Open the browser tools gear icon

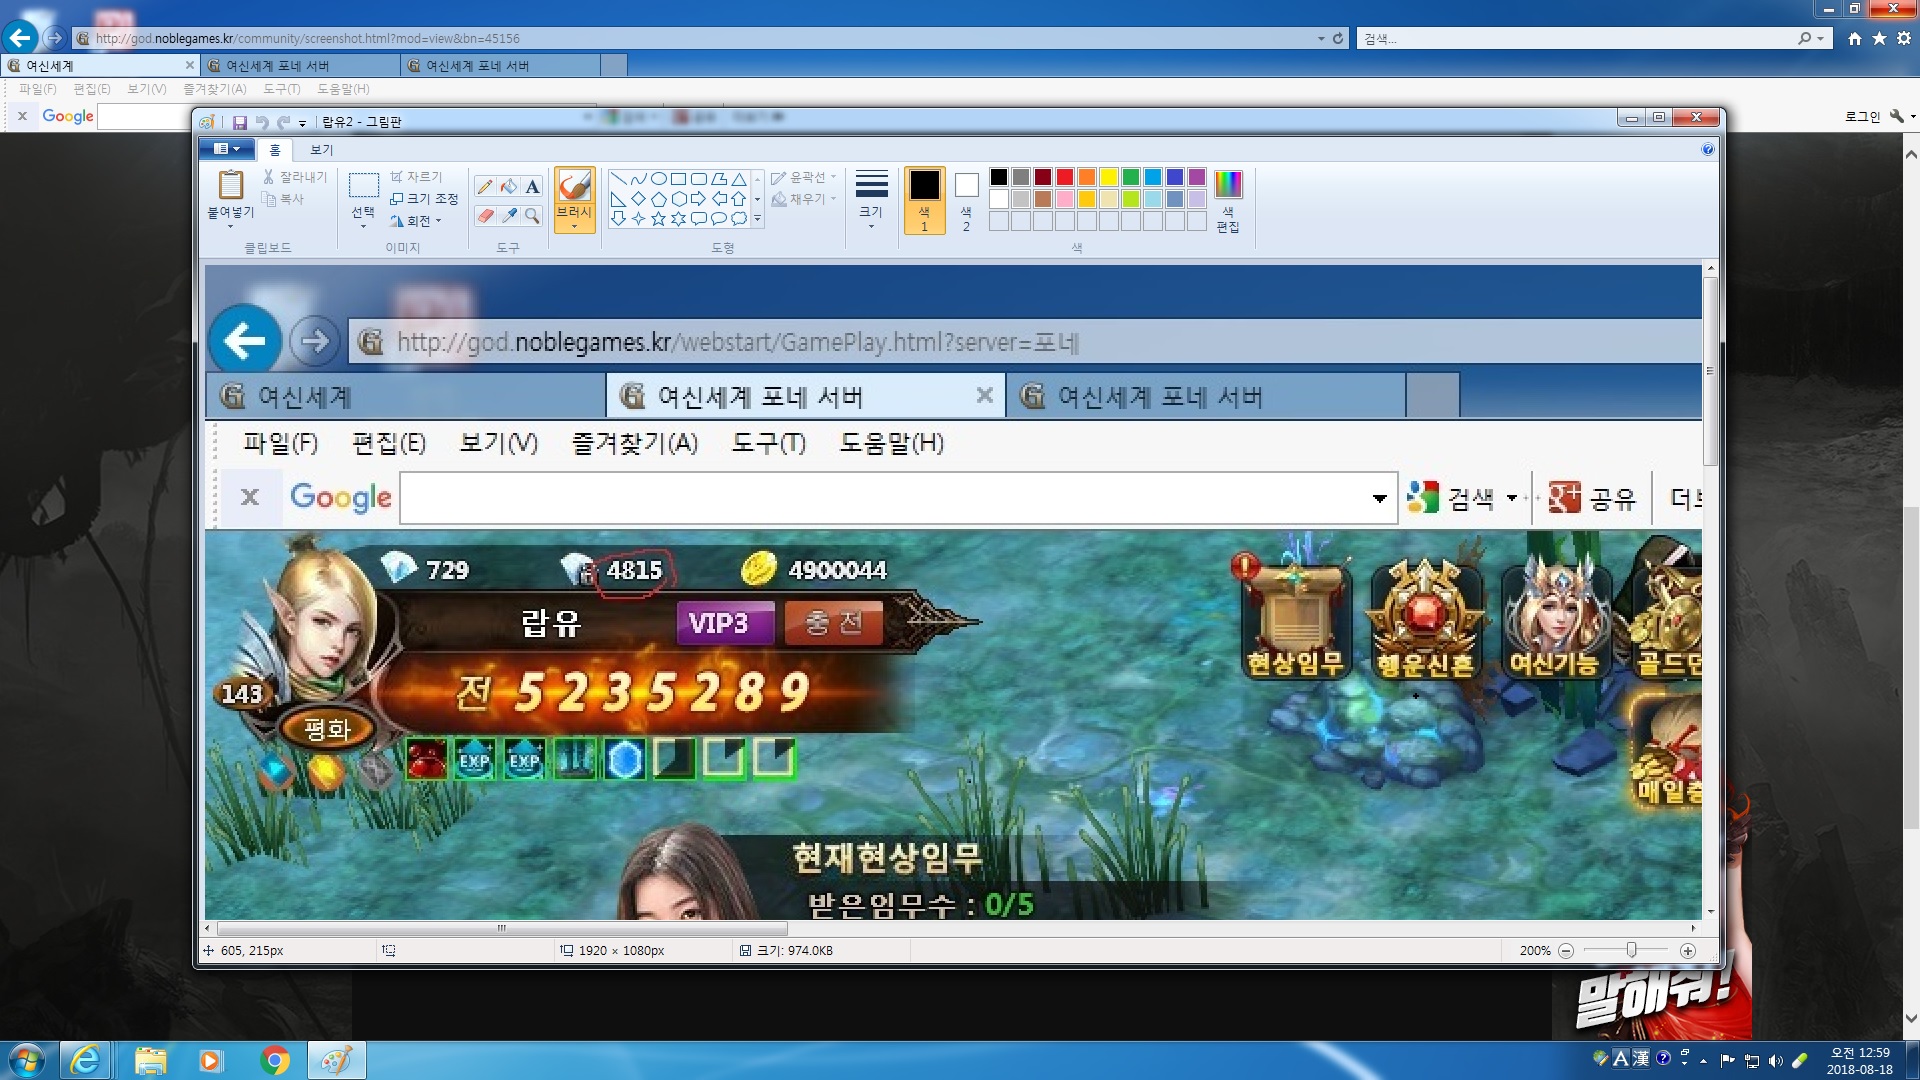1903,38
